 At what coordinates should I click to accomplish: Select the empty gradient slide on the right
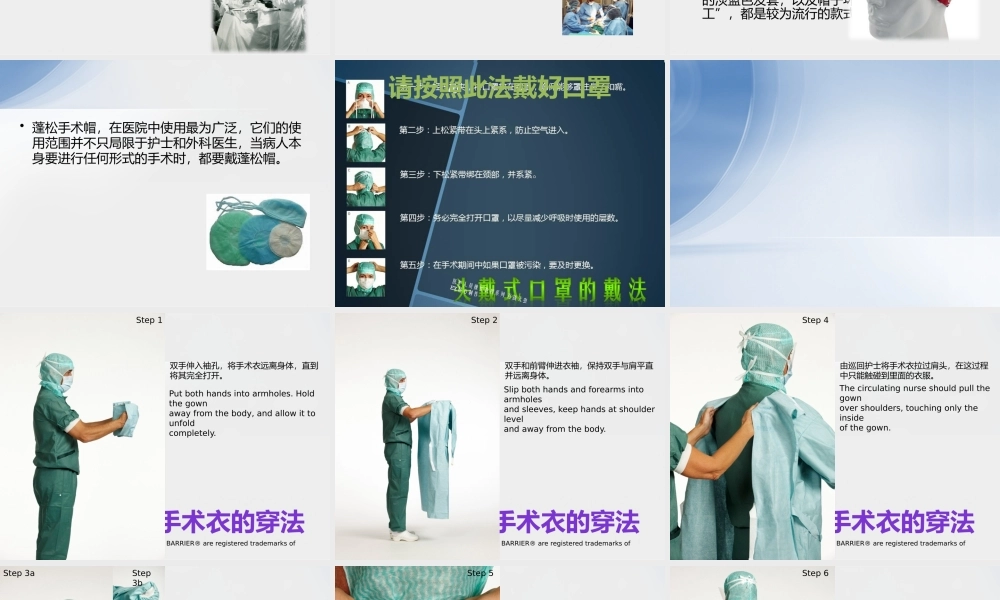(x=833, y=183)
